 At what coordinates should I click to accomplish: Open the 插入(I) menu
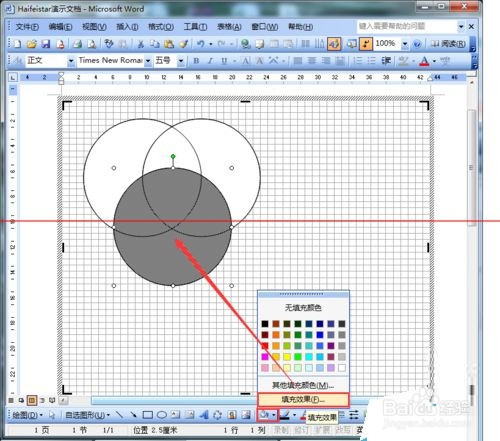127,27
